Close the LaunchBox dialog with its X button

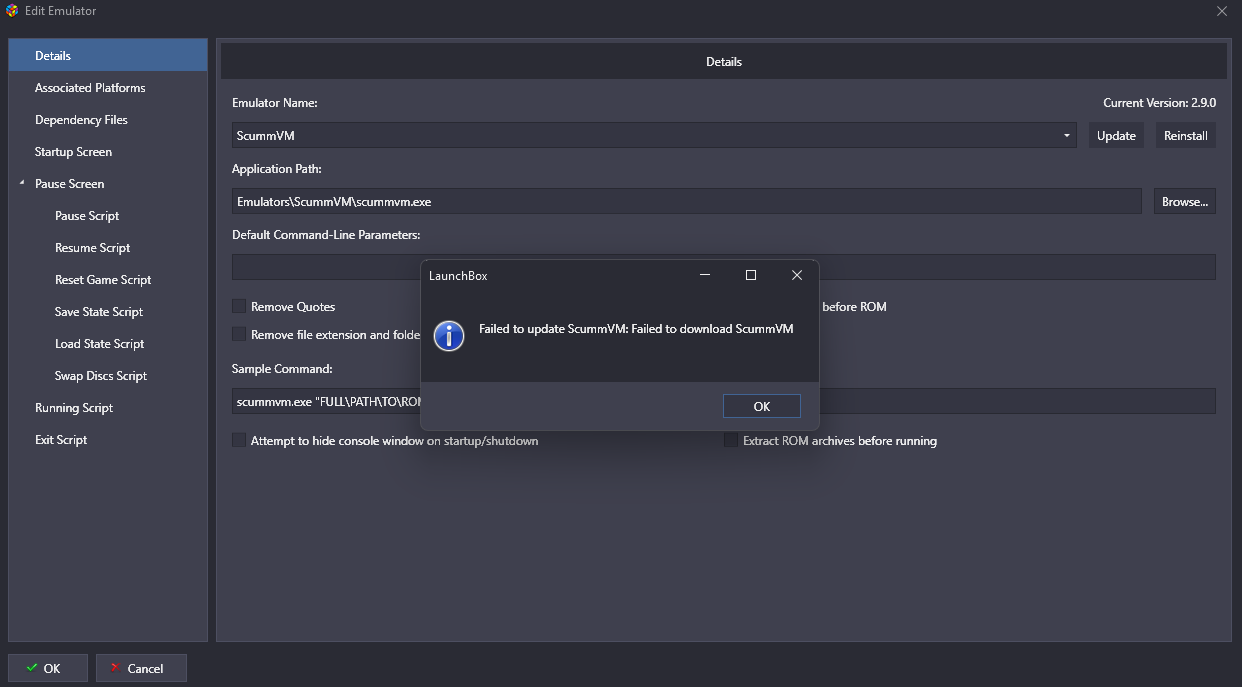(x=797, y=275)
